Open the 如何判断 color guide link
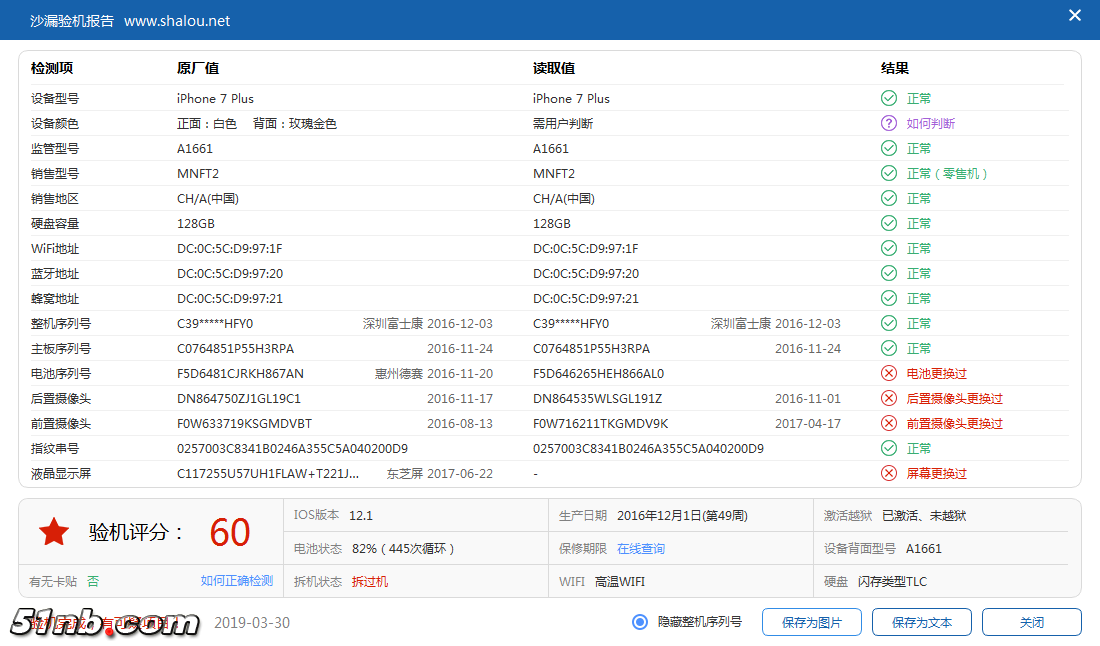 [x=931, y=123]
